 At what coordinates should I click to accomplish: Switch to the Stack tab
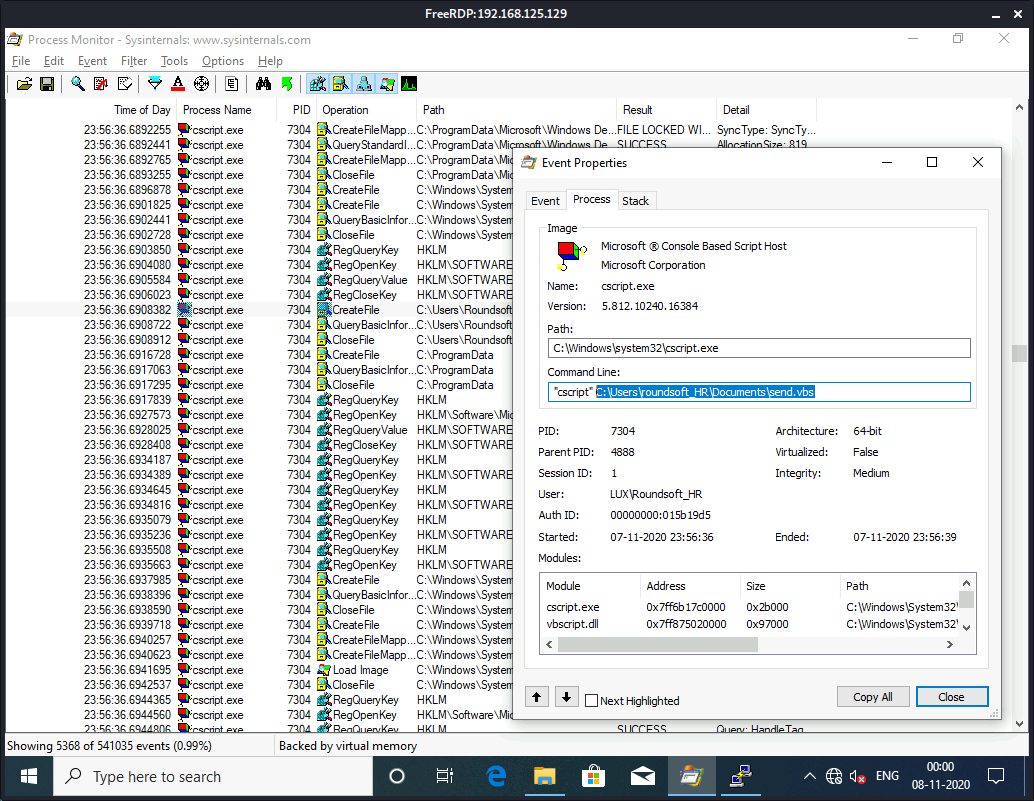[x=635, y=201]
